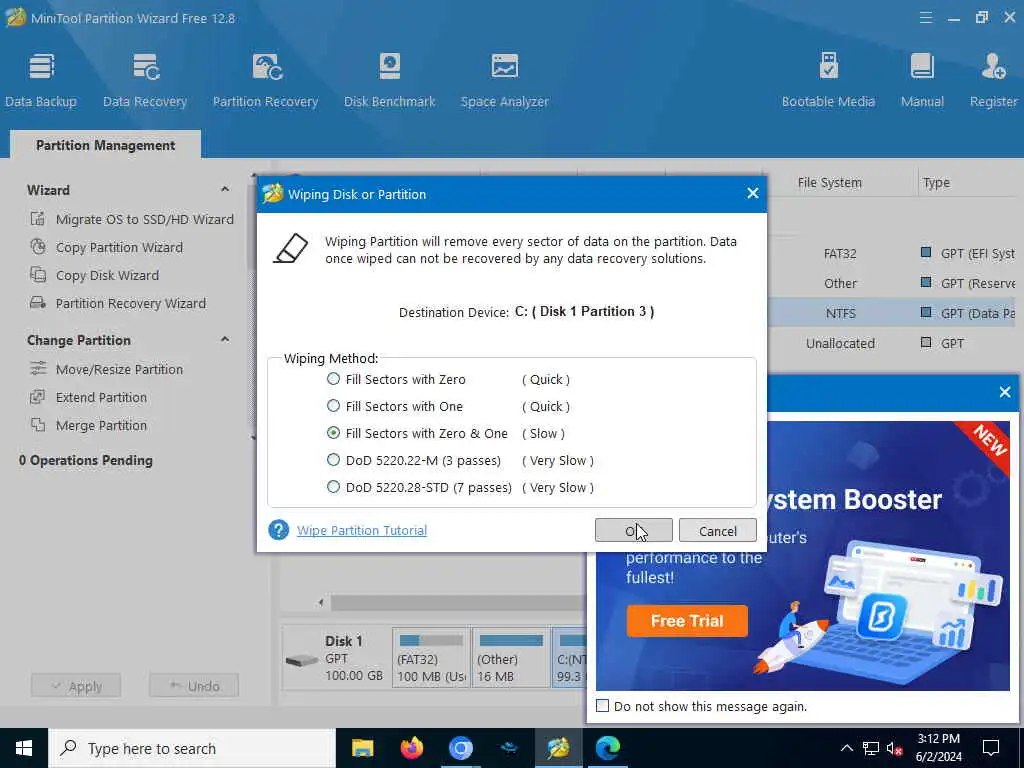The height and width of the screenshot is (768, 1024).
Task: Select Fill Sectors with One
Action: pos(334,406)
